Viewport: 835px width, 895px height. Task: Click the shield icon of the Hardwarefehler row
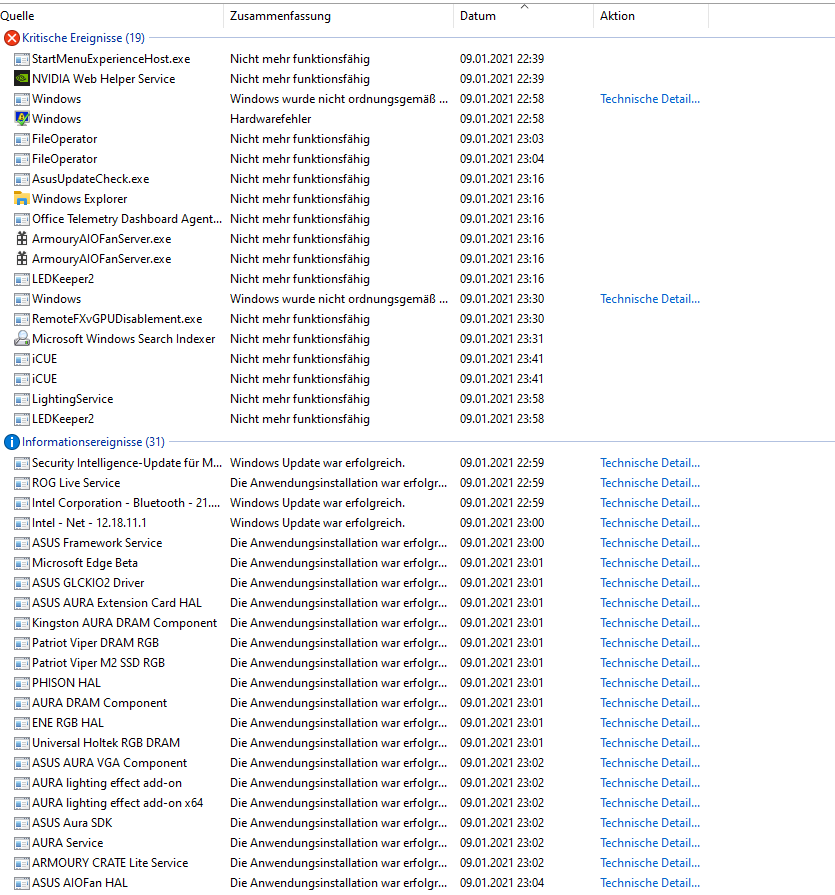coord(22,119)
